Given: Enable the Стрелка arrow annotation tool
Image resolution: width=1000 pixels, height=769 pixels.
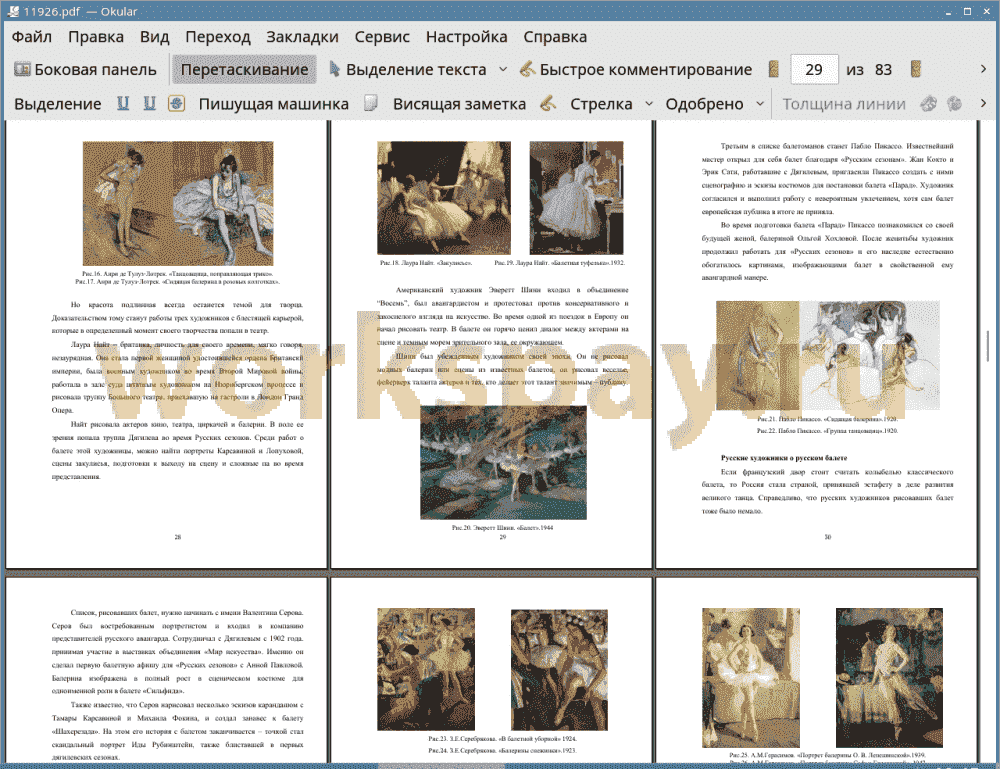Looking at the screenshot, I should pos(601,104).
